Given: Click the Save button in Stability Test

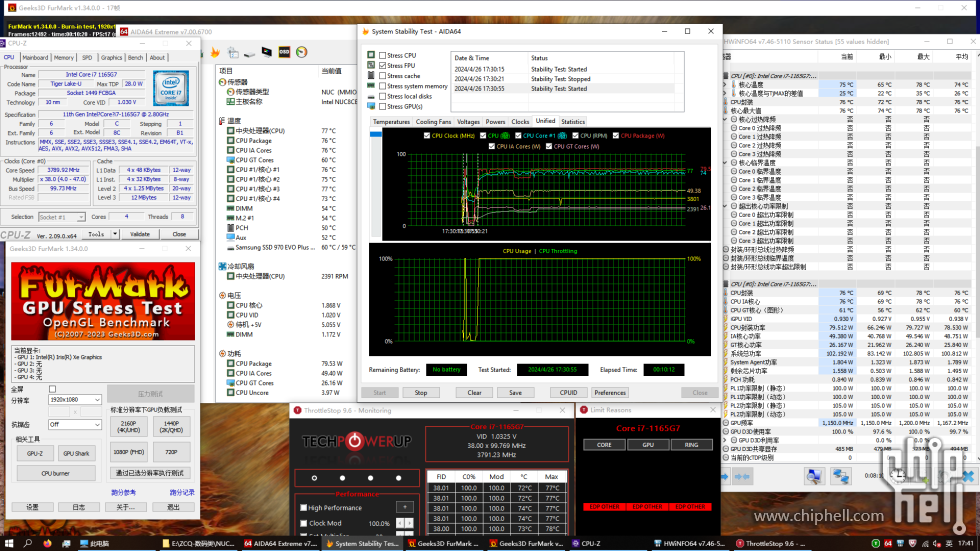Looking at the screenshot, I should tap(516, 393).
